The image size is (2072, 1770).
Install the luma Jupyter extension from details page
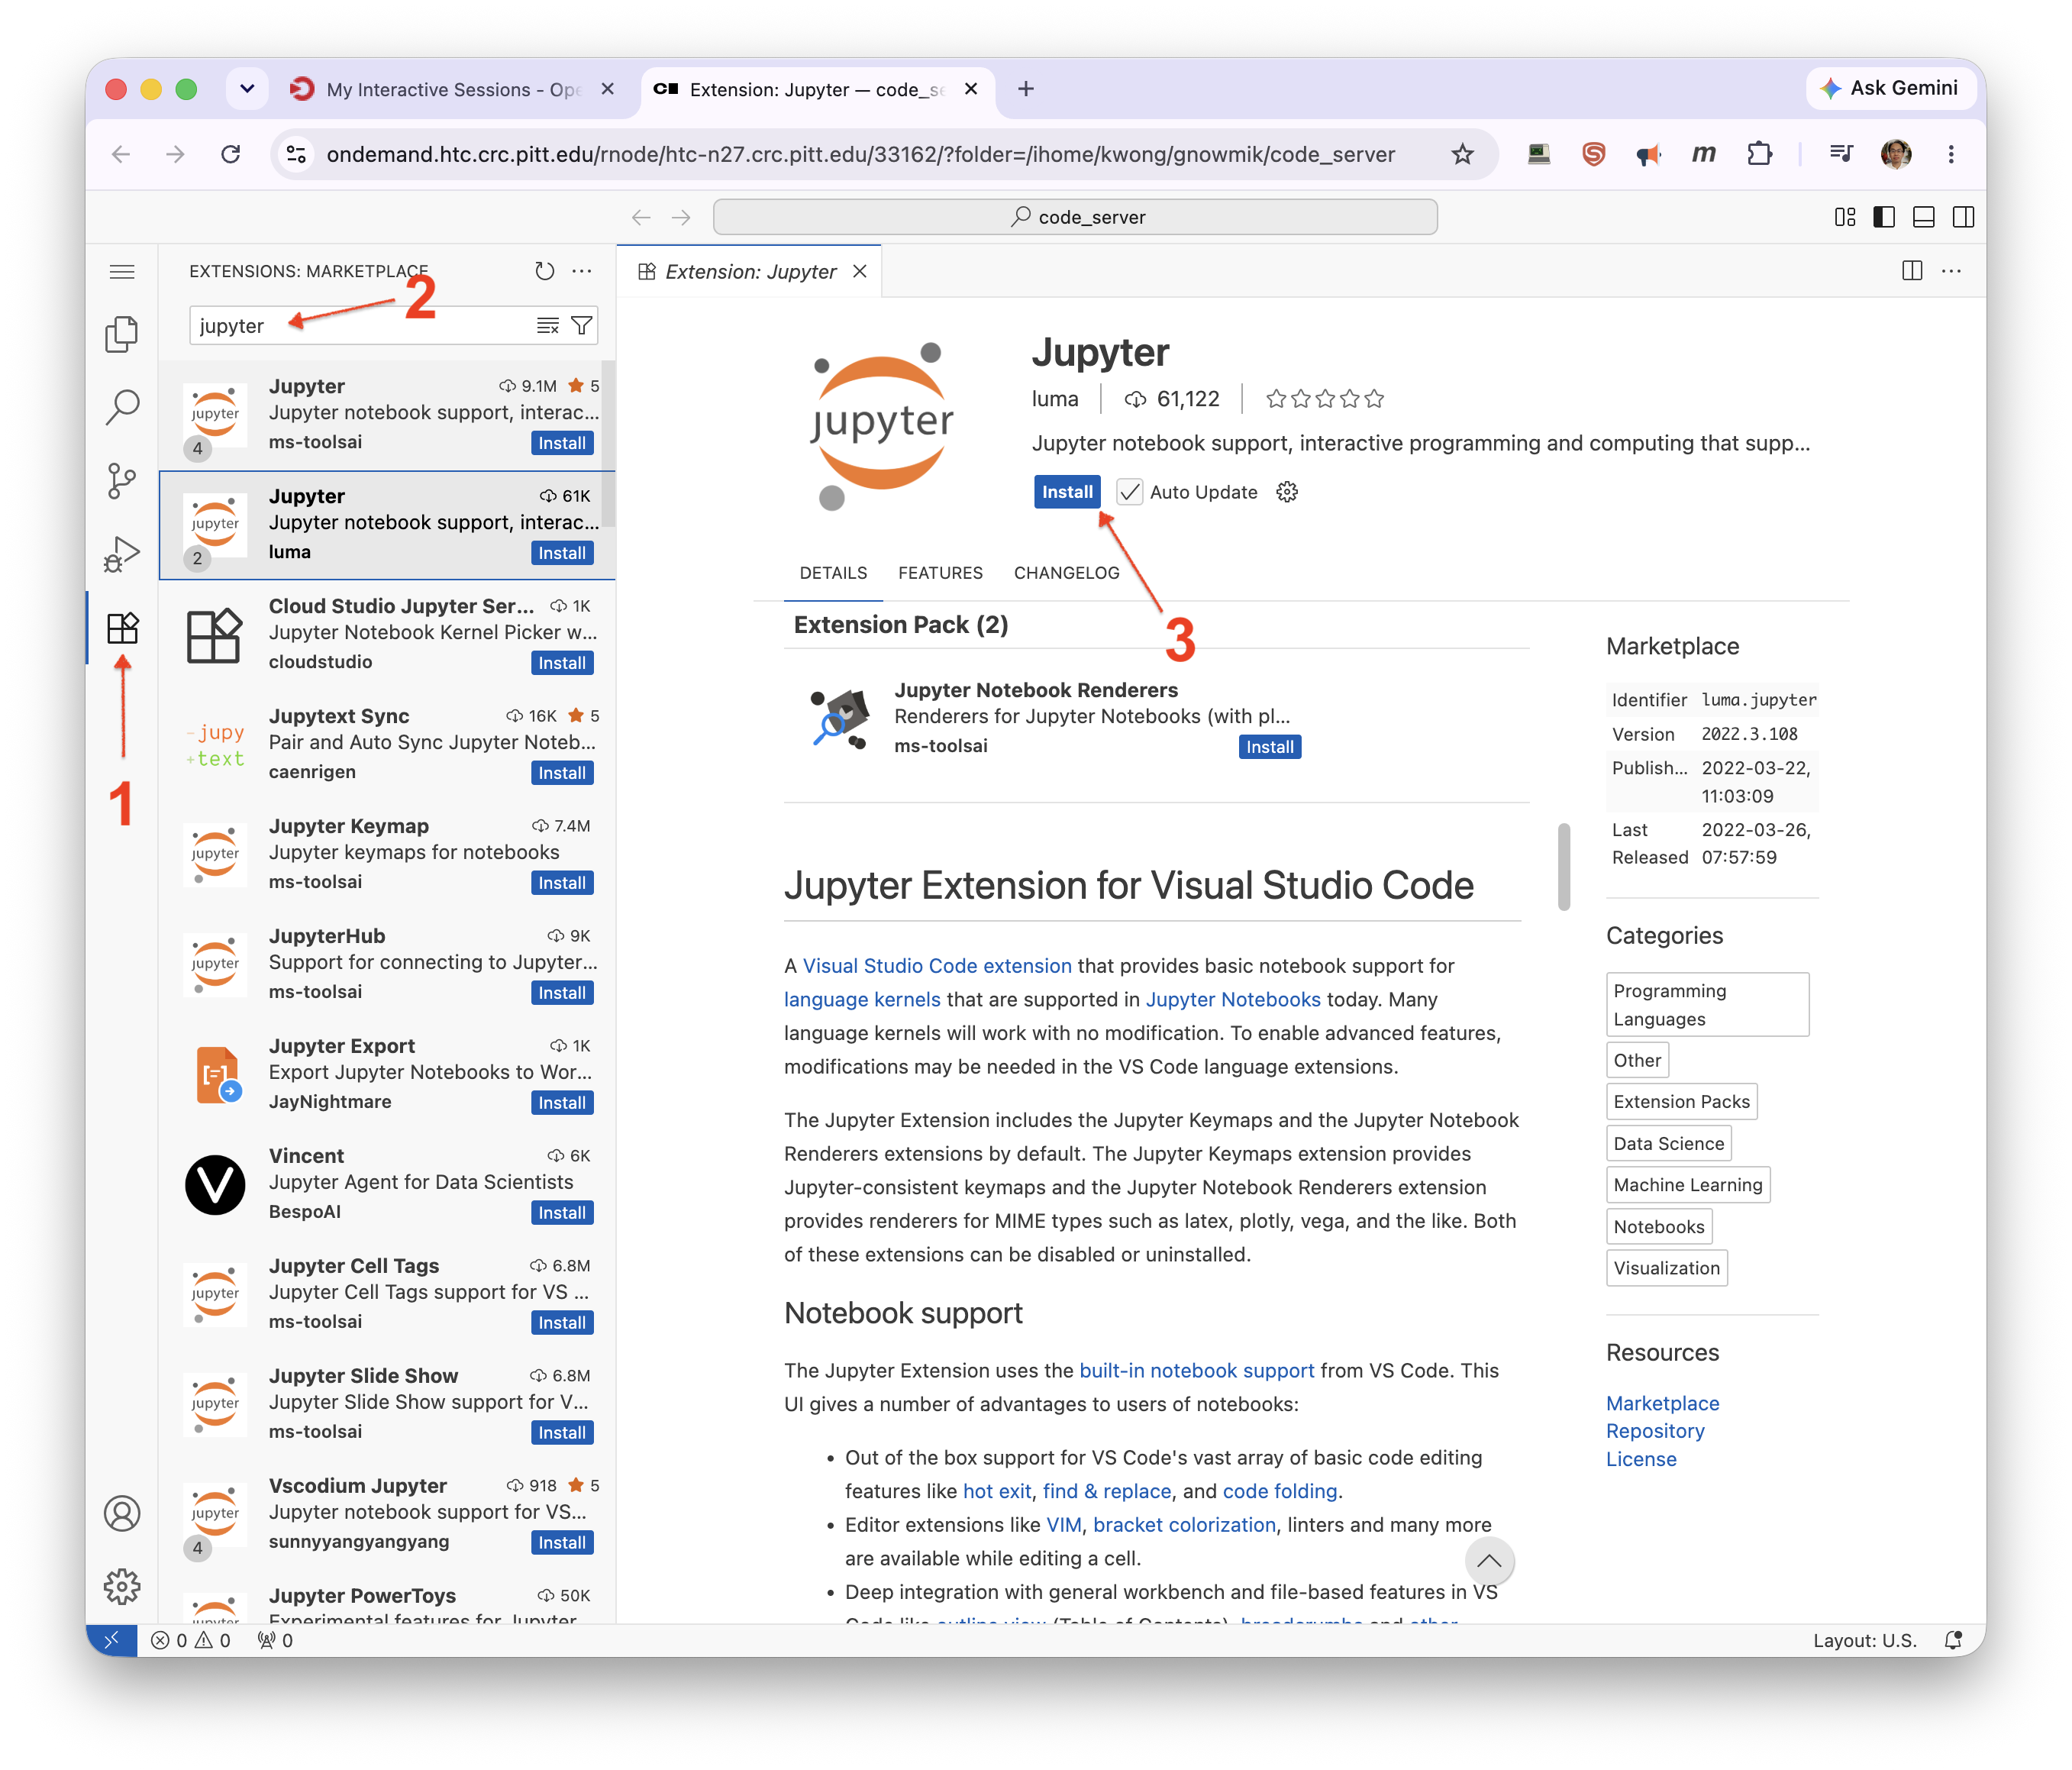1066,492
